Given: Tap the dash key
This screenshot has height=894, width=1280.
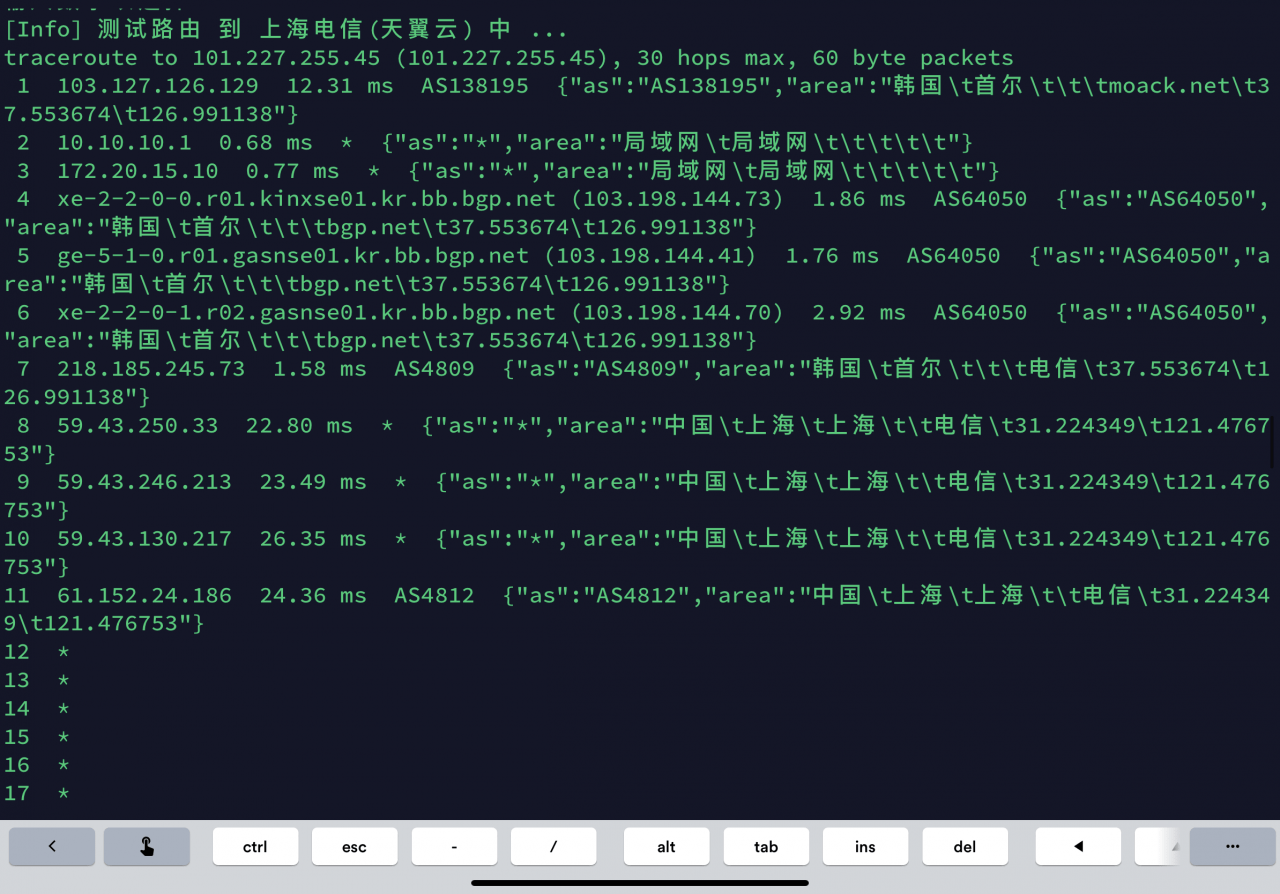Looking at the screenshot, I should point(454,846).
